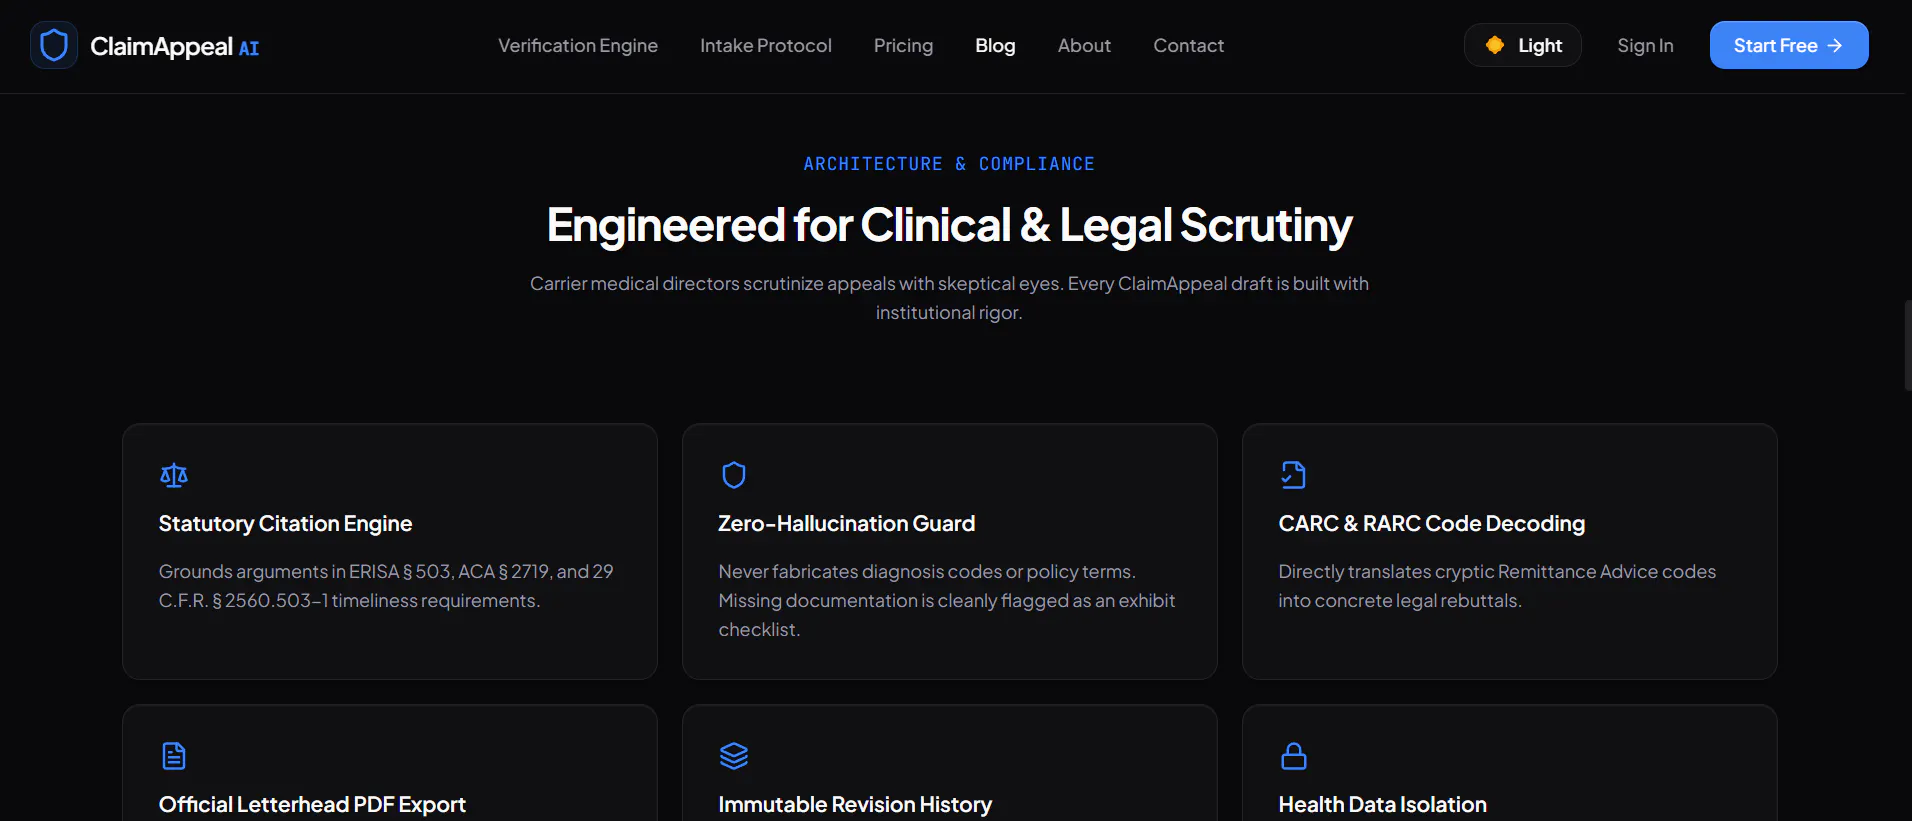Click the page's vertical scrollbar thumb

(x=1908, y=345)
